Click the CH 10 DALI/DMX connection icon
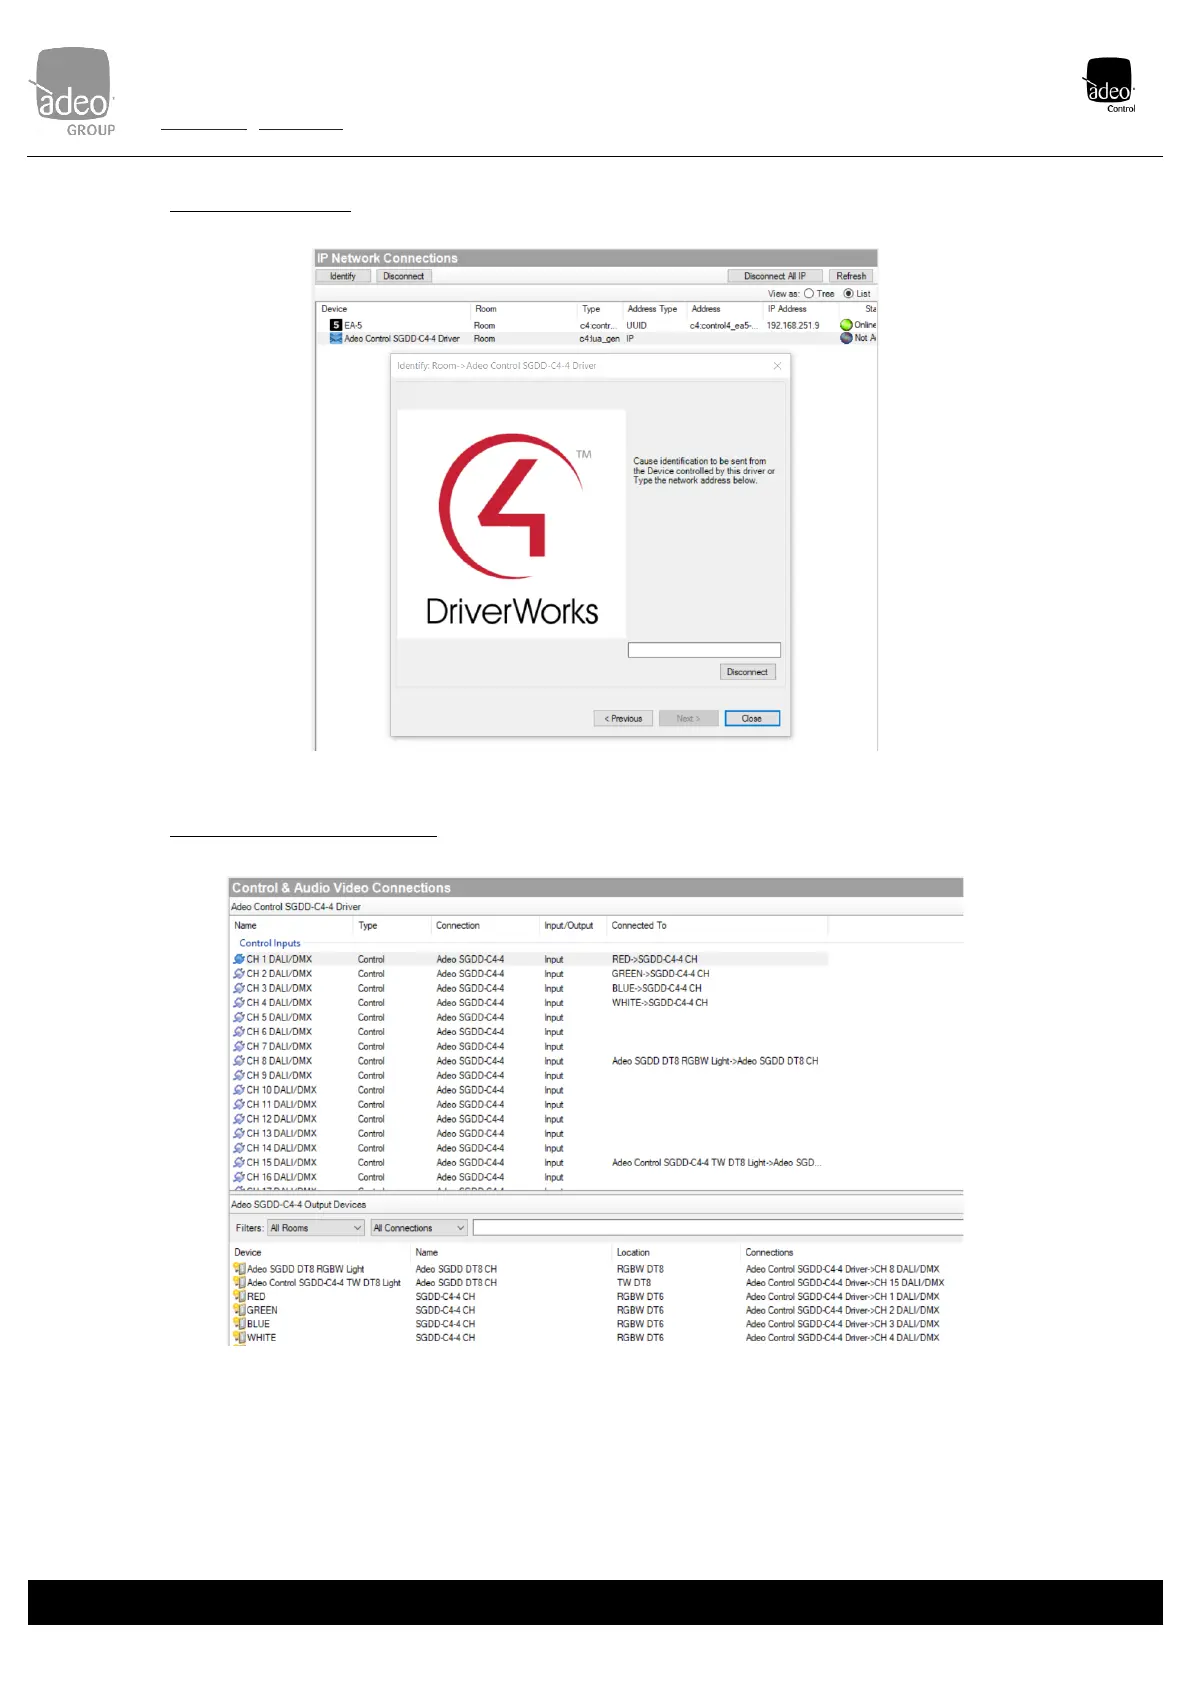Screen dimensions: 1191x1684 point(239,1090)
